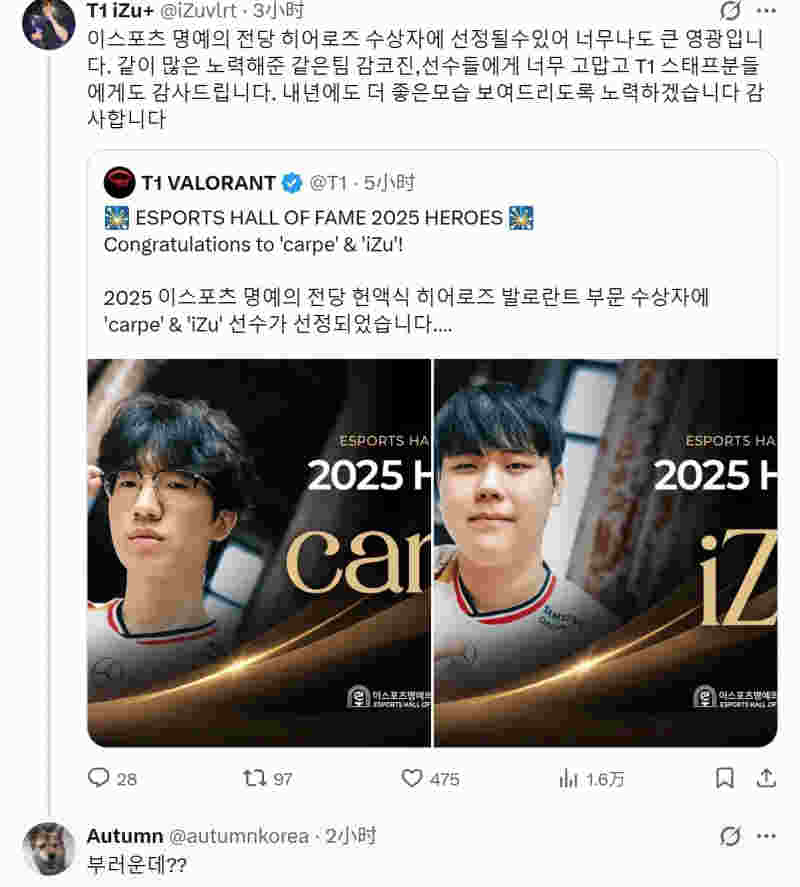Open the carpe Hall of Fame image
Screen dimensions: 800x887
259,553
